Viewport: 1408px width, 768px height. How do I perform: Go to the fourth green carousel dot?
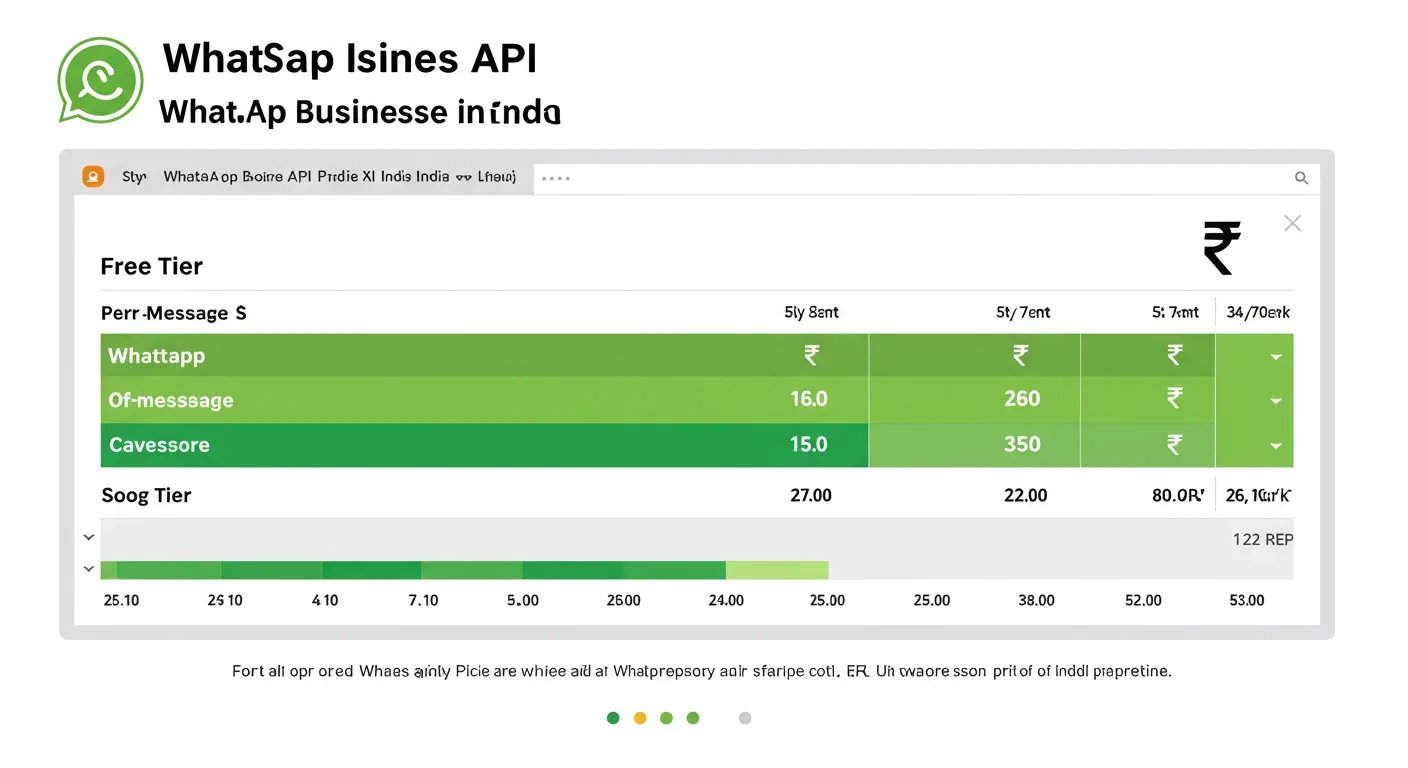pos(693,718)
